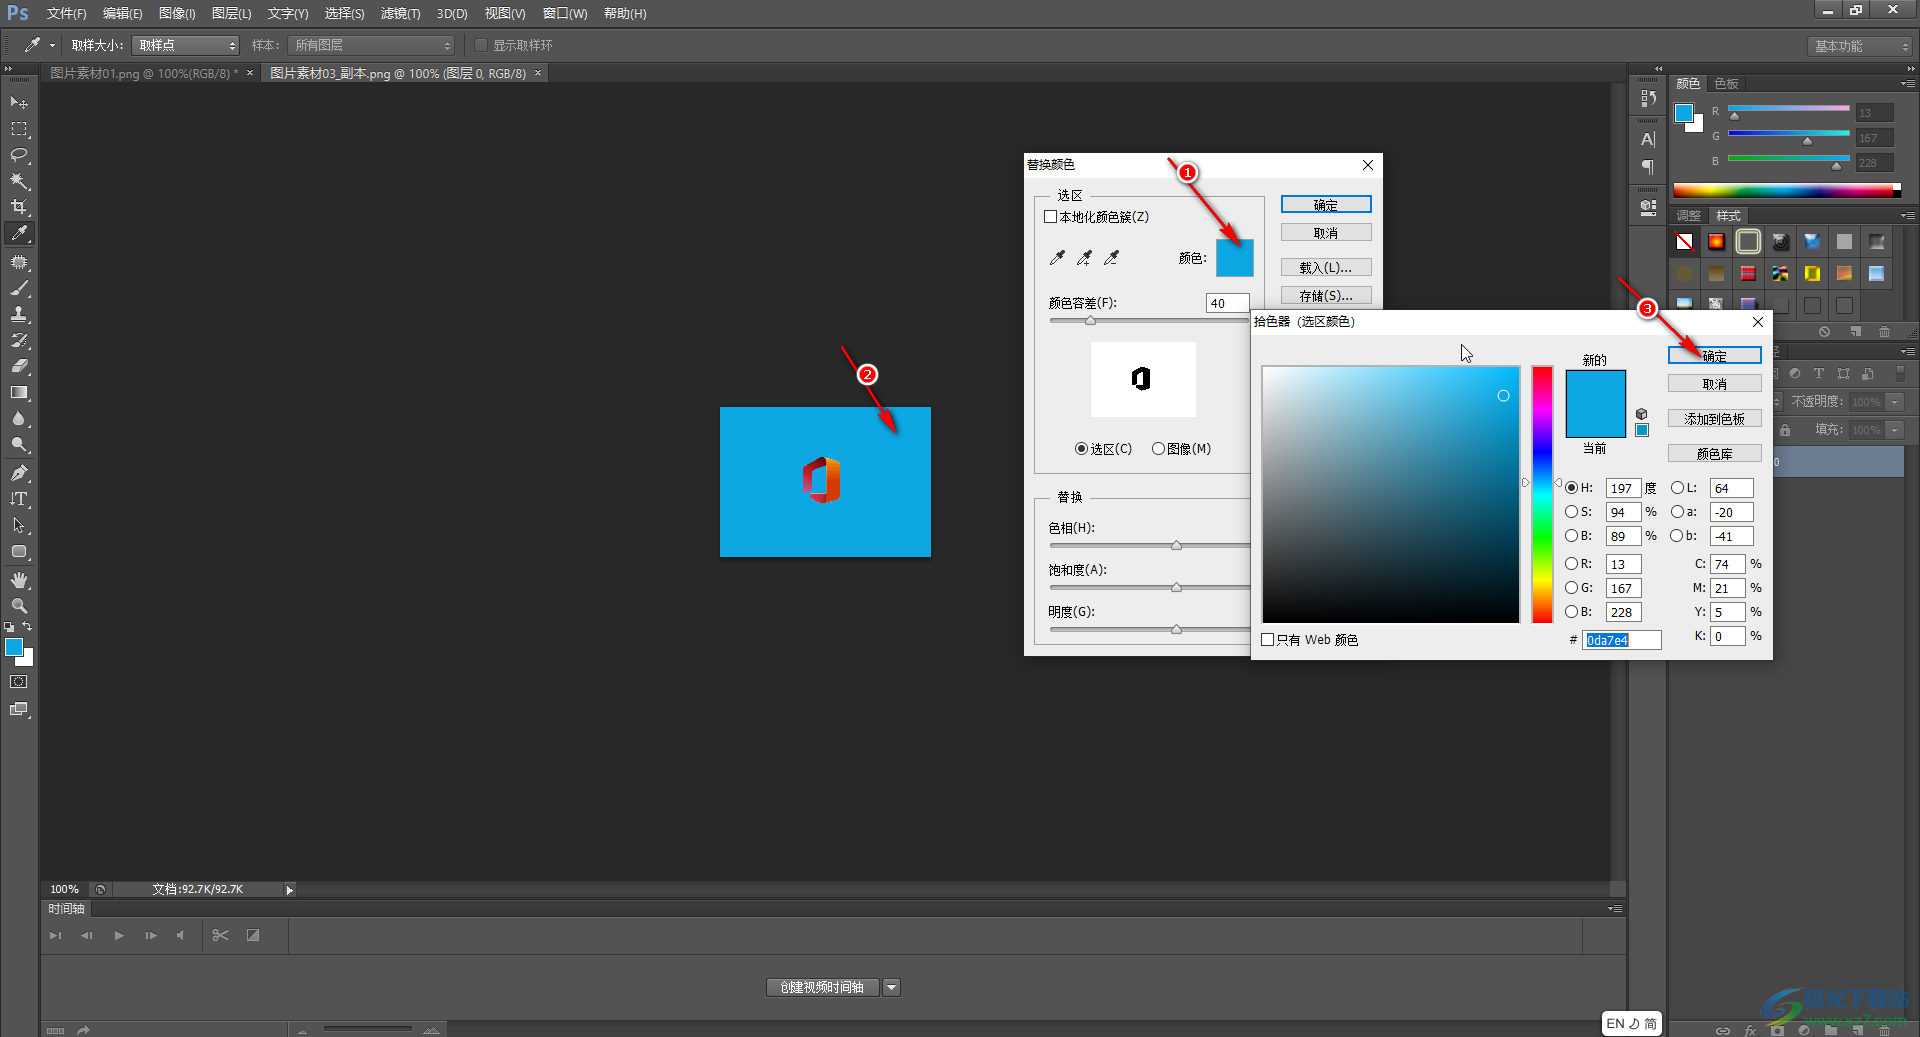Click Cancel (取消) in the color picker

[1714, 384]
